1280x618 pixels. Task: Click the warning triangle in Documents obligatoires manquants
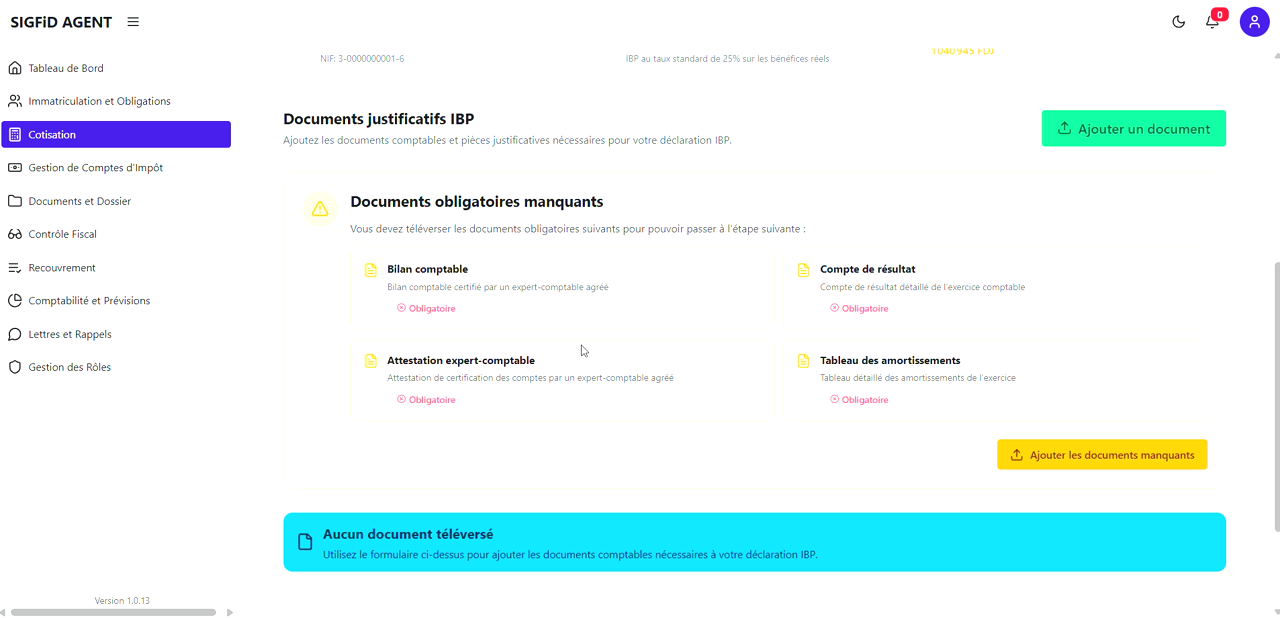[x=320, y=209]
